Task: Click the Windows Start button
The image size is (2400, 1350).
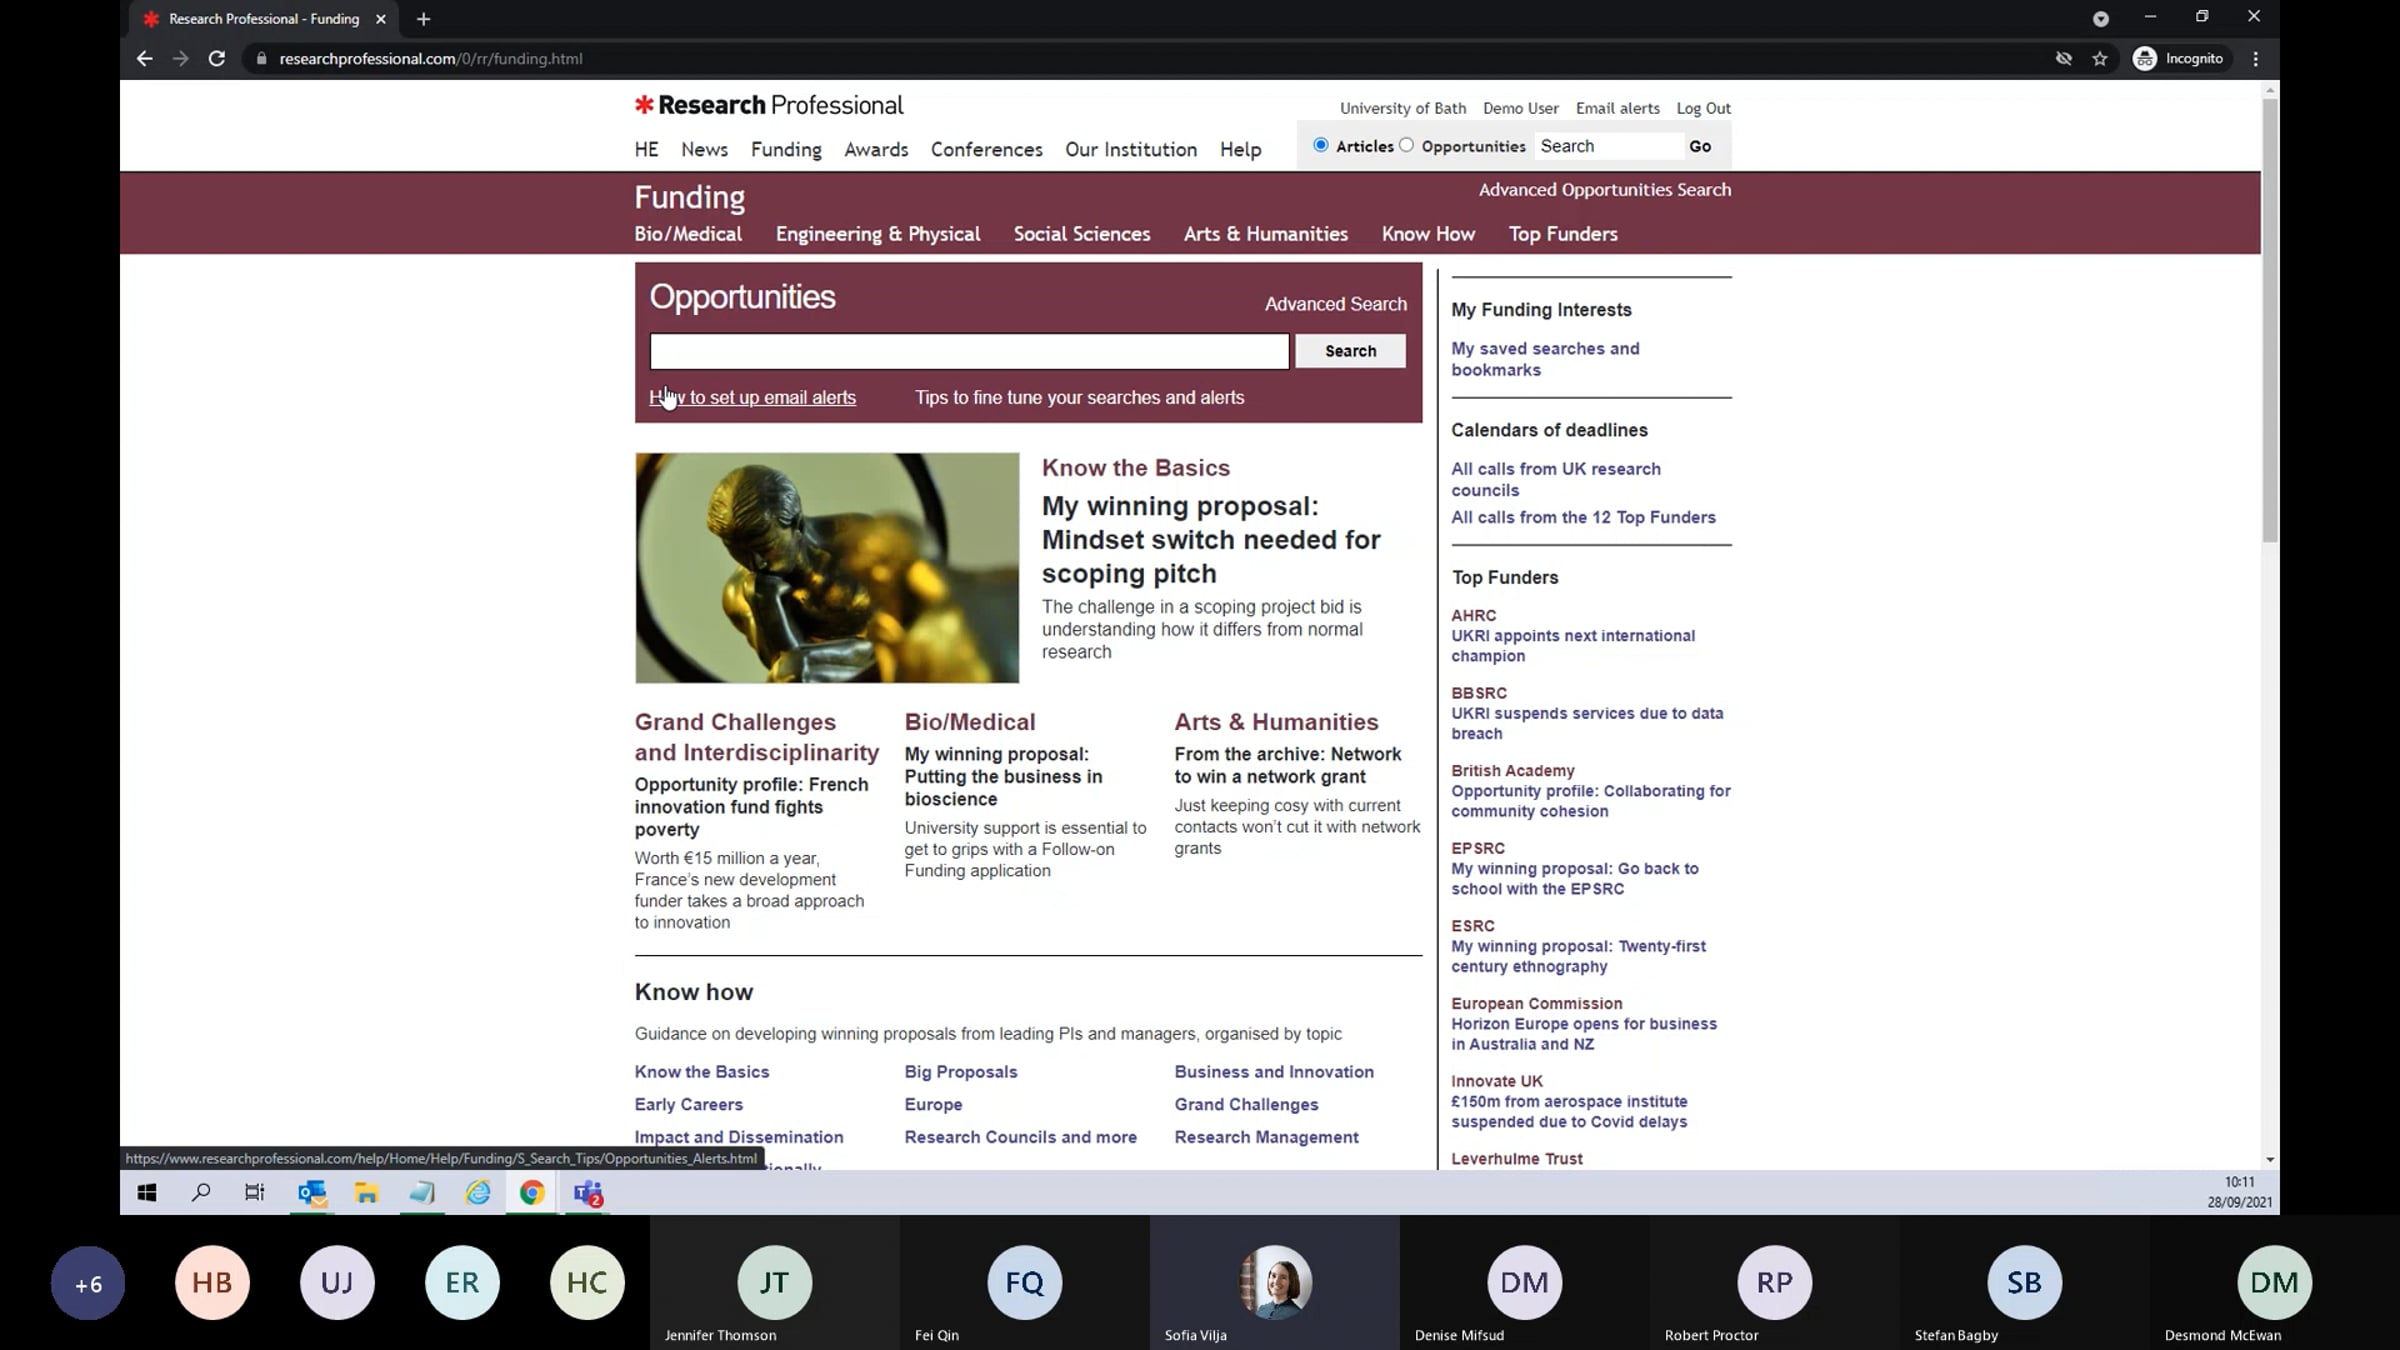Action: pyautogui.click(x=147, y=1193)
